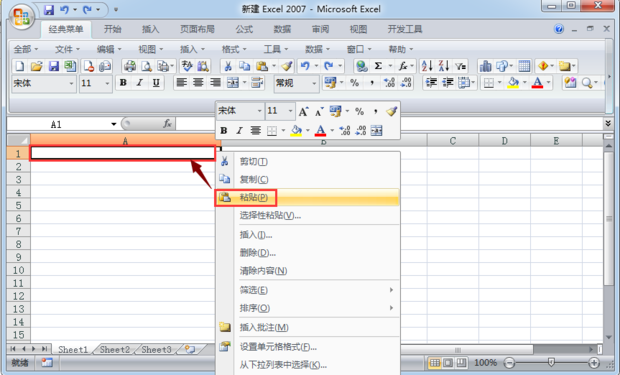620x375 pixels.
Task: Toggle Align Left in main toolbar
Action: tap(181, 83)
